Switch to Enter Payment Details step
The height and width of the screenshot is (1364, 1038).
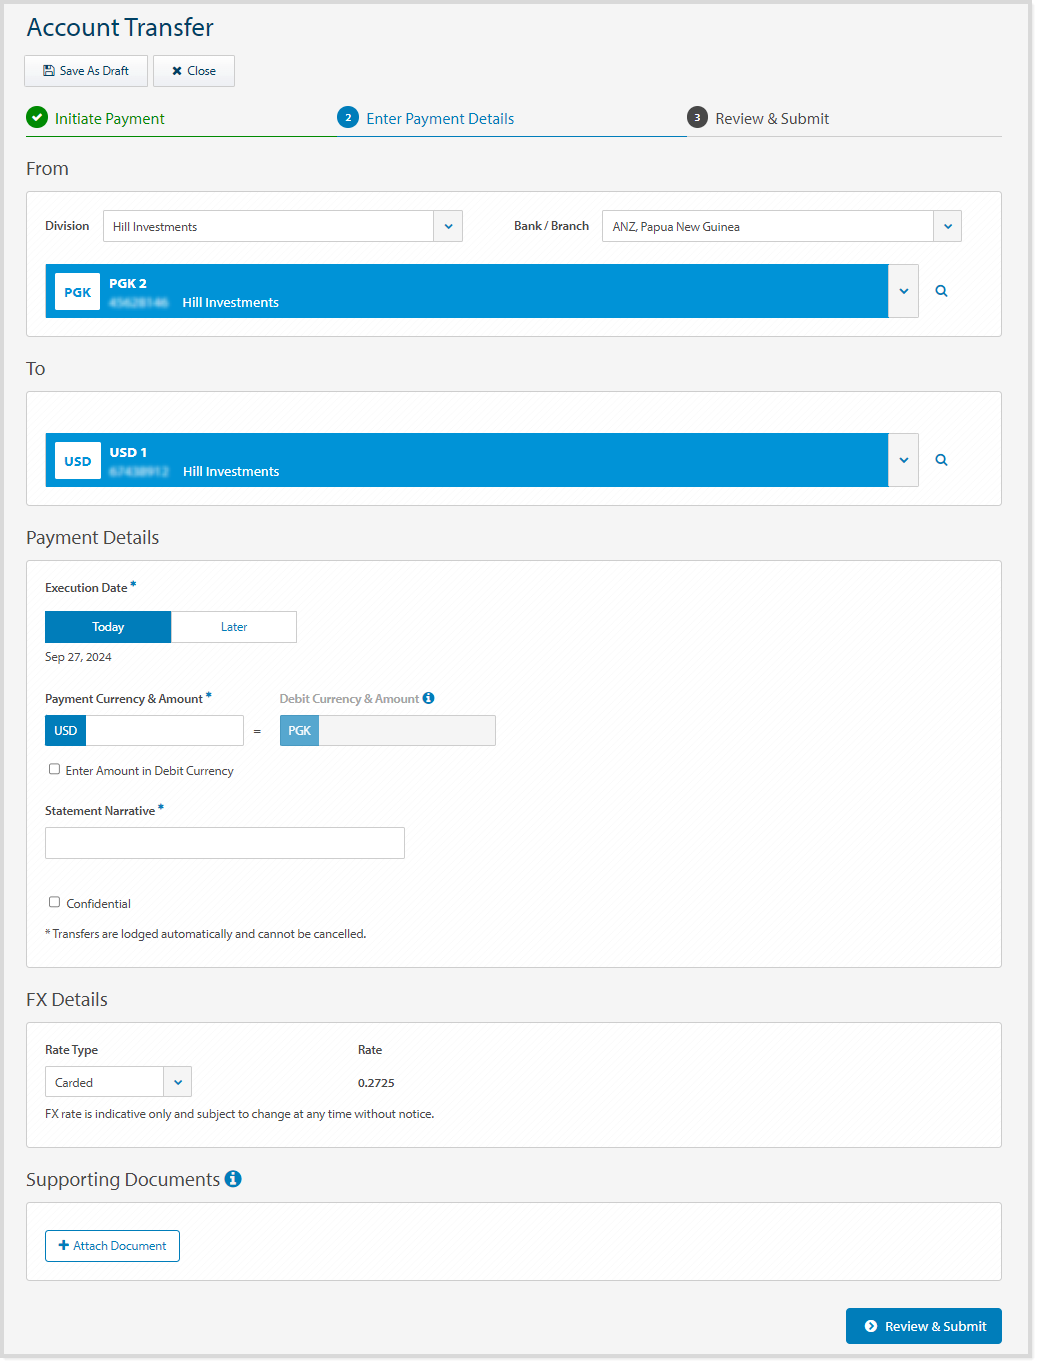440,119
